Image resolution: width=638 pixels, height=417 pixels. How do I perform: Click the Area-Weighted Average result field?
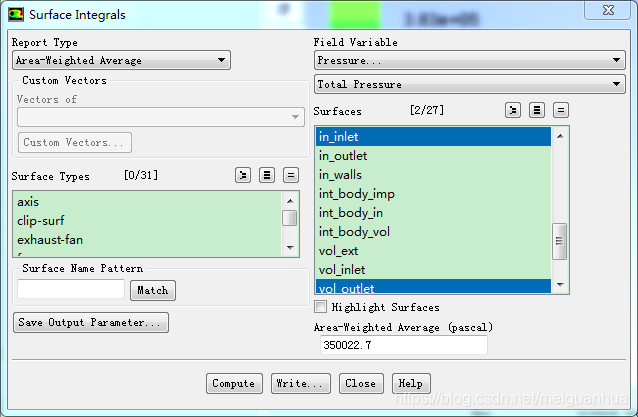(x=404, y=345)
